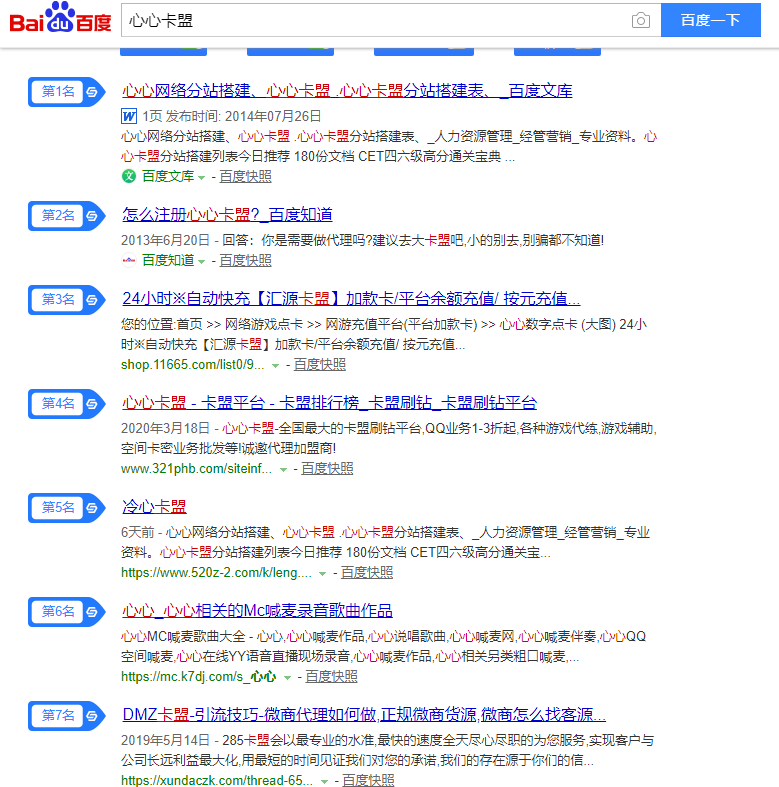Screen dimensions: 779x787
Task: Open result DMZ卡盟-引流技巧-微商代理如何做
Action: point(364,714)
